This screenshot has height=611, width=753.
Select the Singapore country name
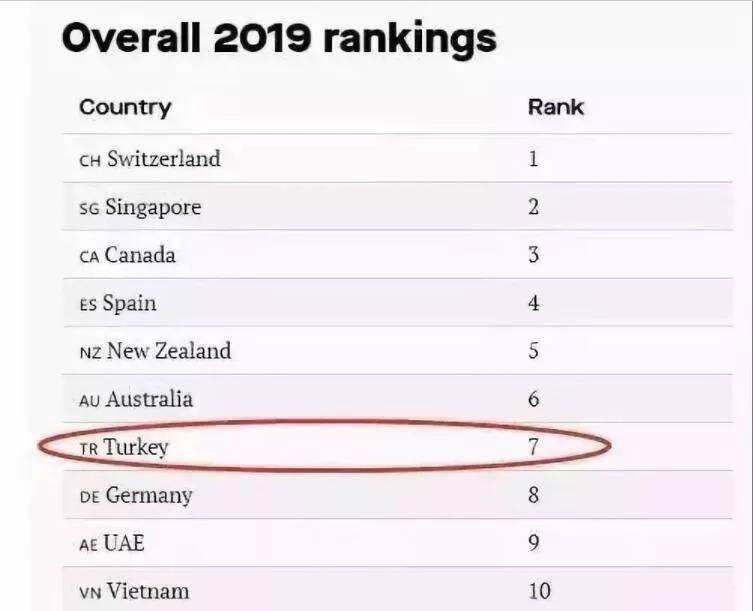(x=153, y=207)
